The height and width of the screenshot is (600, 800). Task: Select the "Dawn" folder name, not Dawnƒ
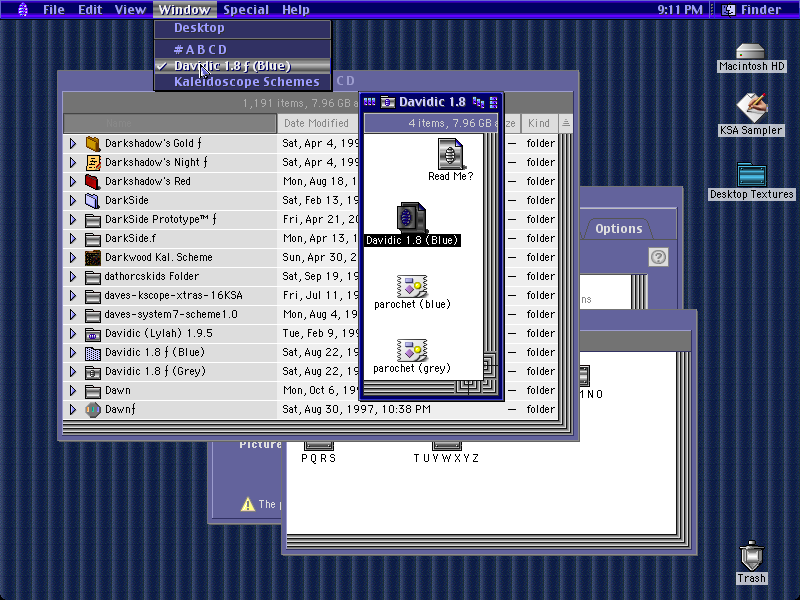tap(118, 390)
